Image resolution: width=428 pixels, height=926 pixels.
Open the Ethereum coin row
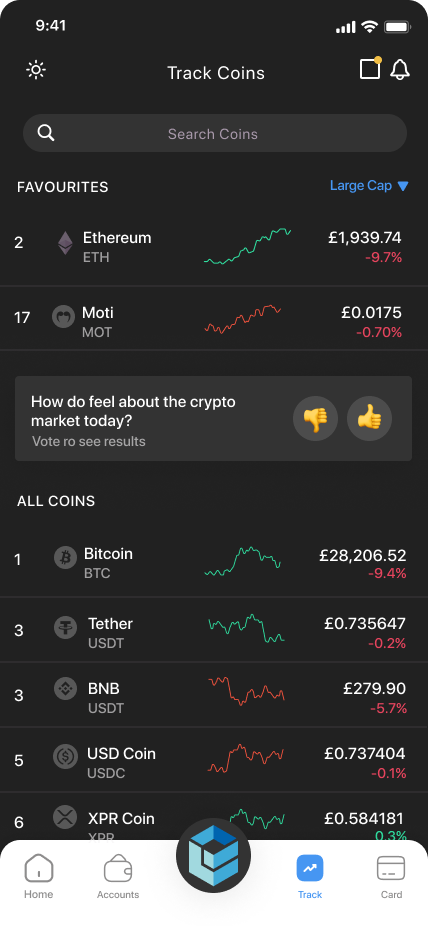pos(214,247)
